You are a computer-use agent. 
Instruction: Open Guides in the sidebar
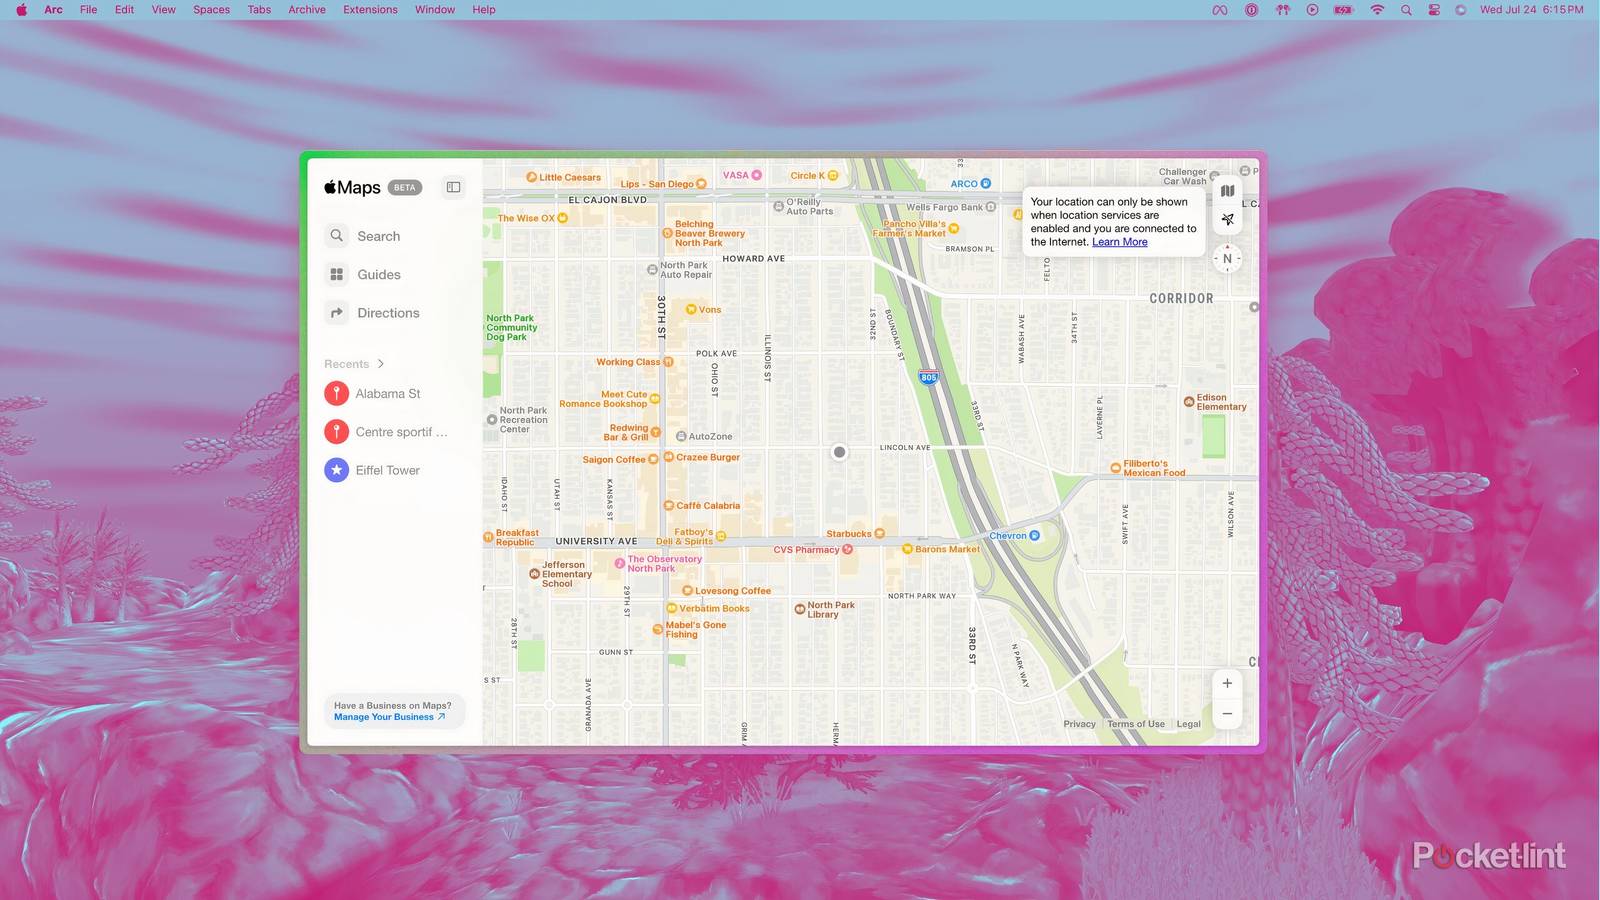pos(378,274)
